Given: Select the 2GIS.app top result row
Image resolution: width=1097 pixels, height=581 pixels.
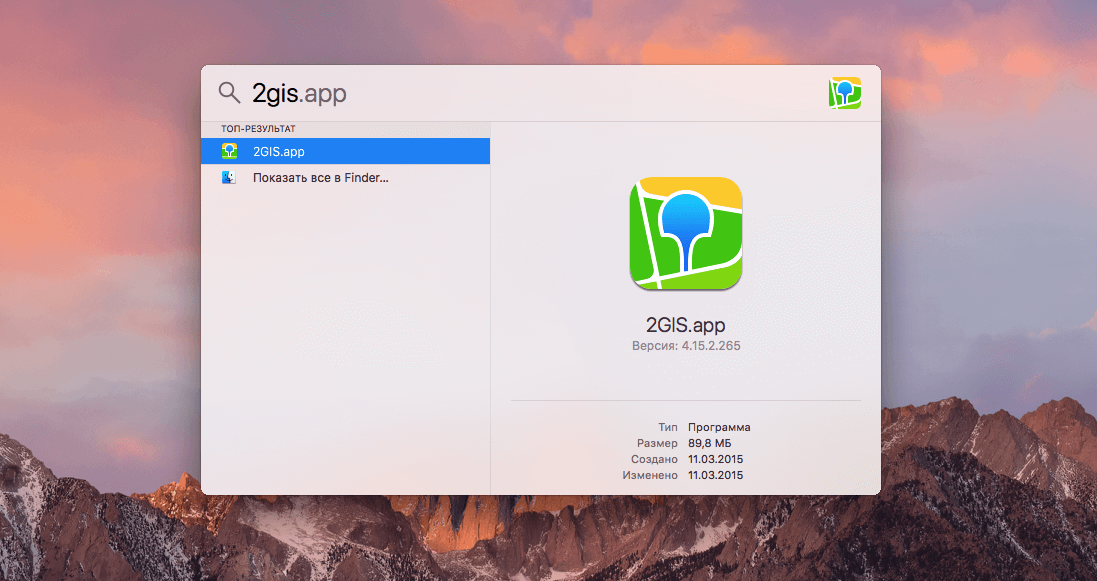Looking at the screenshot, I should tap(345, 151).
